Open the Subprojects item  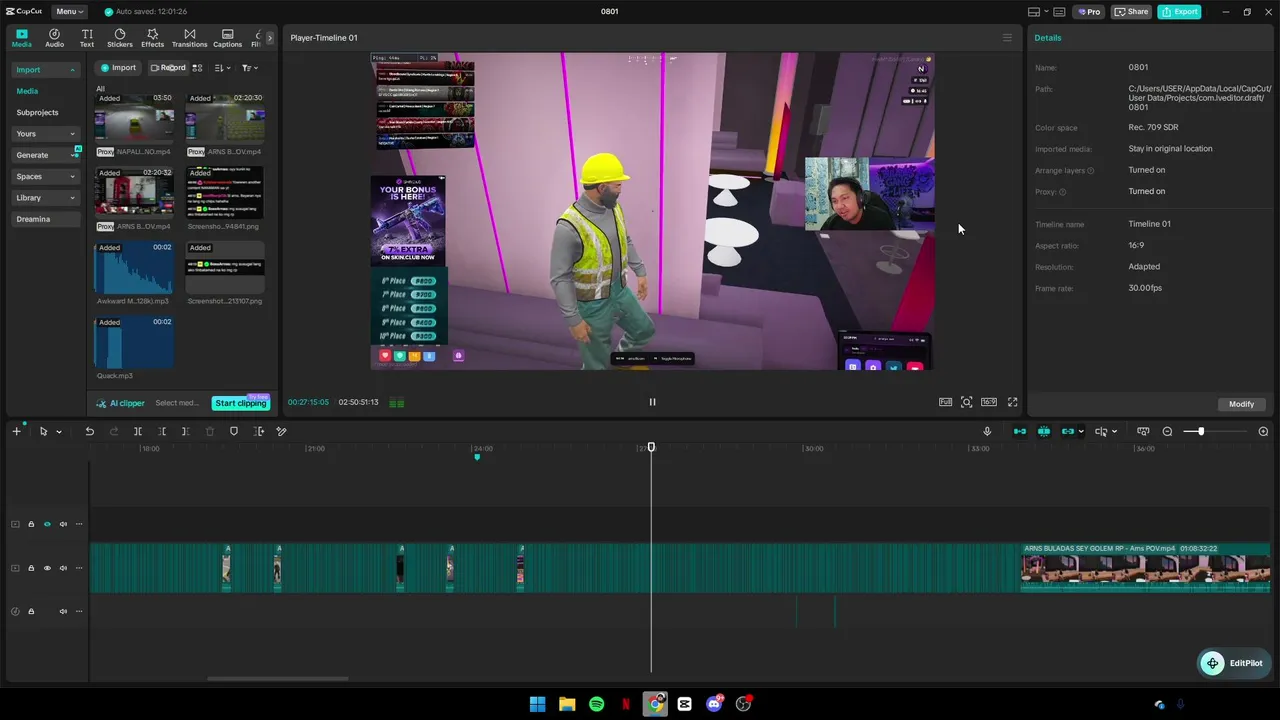point(37,112)
